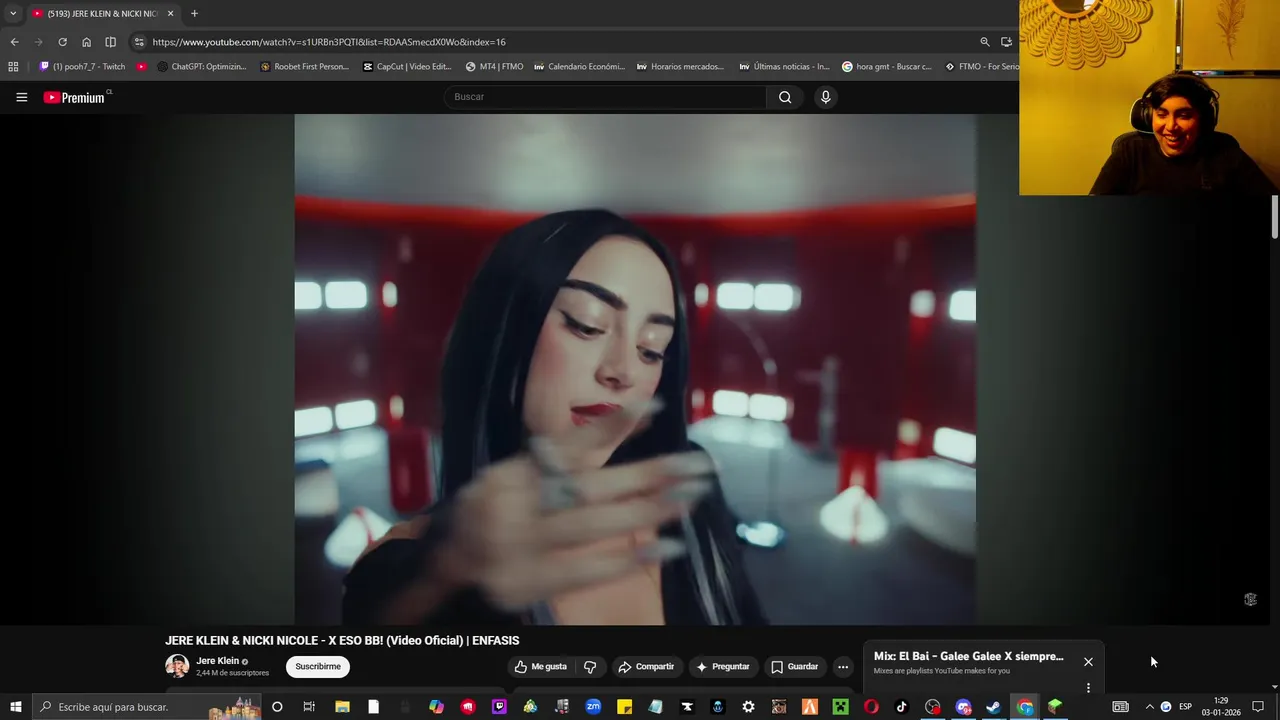Click the Suscribirme button
This screenshot has height=720, width=1280.
[x=318, y=667]
